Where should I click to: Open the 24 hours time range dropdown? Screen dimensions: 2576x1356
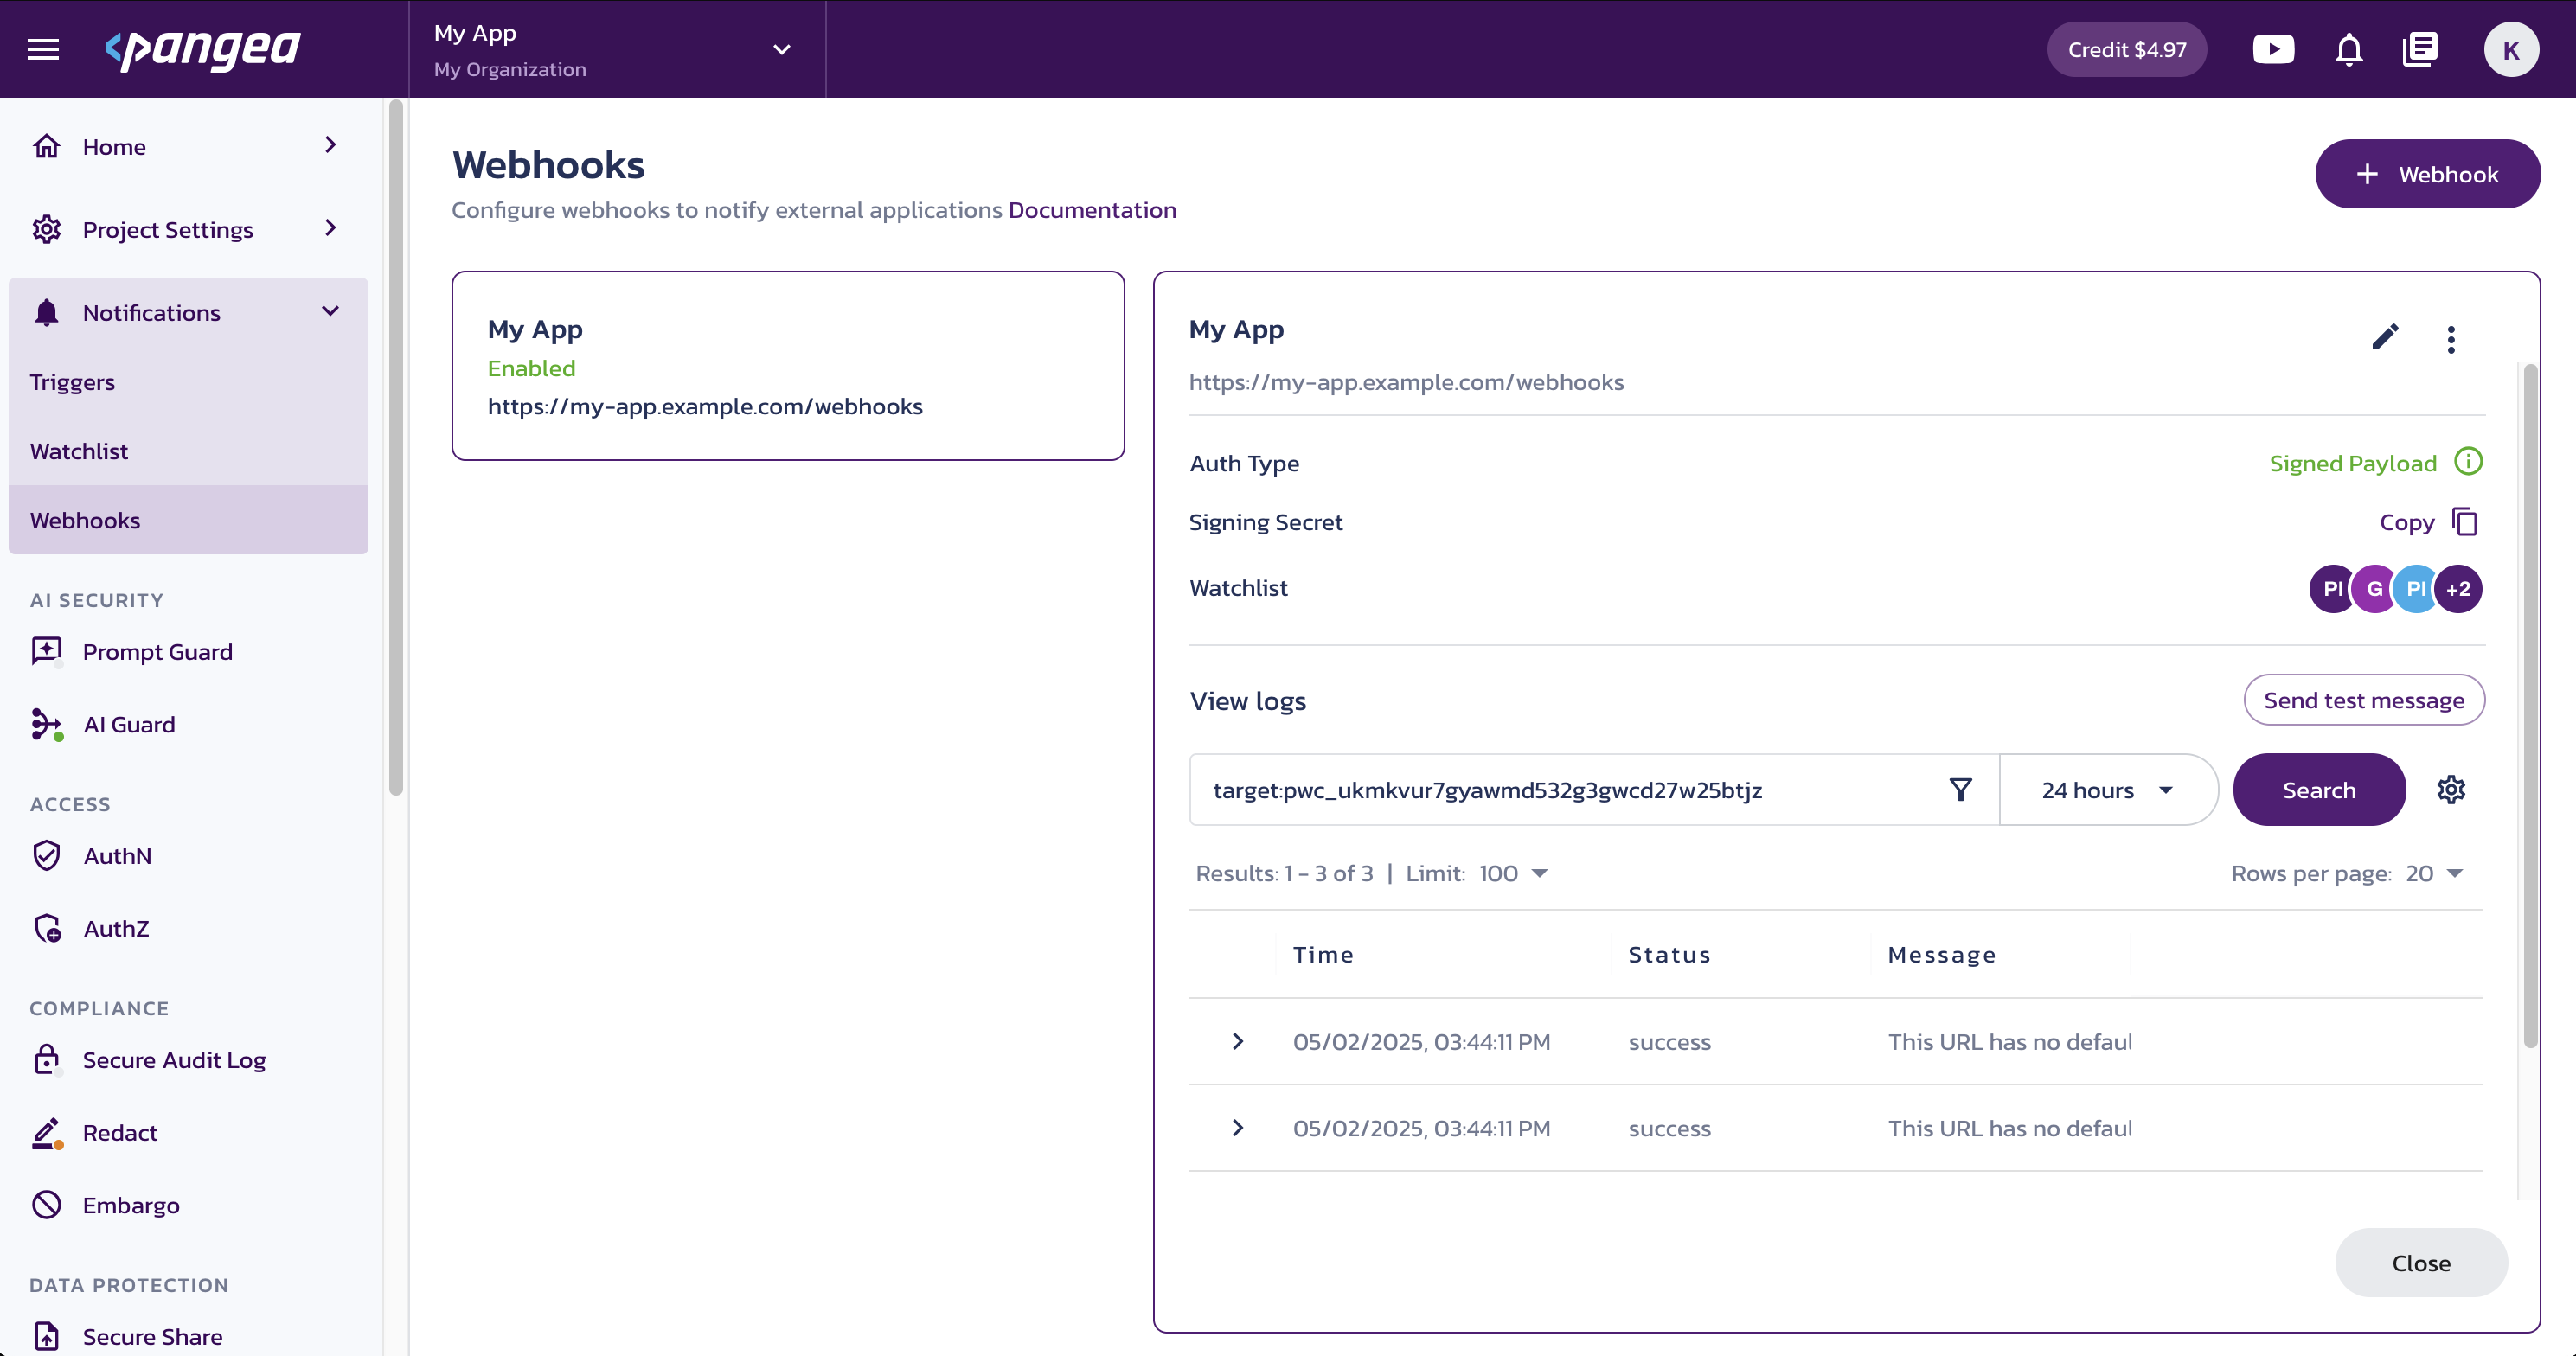click(x=2107, y=789)
